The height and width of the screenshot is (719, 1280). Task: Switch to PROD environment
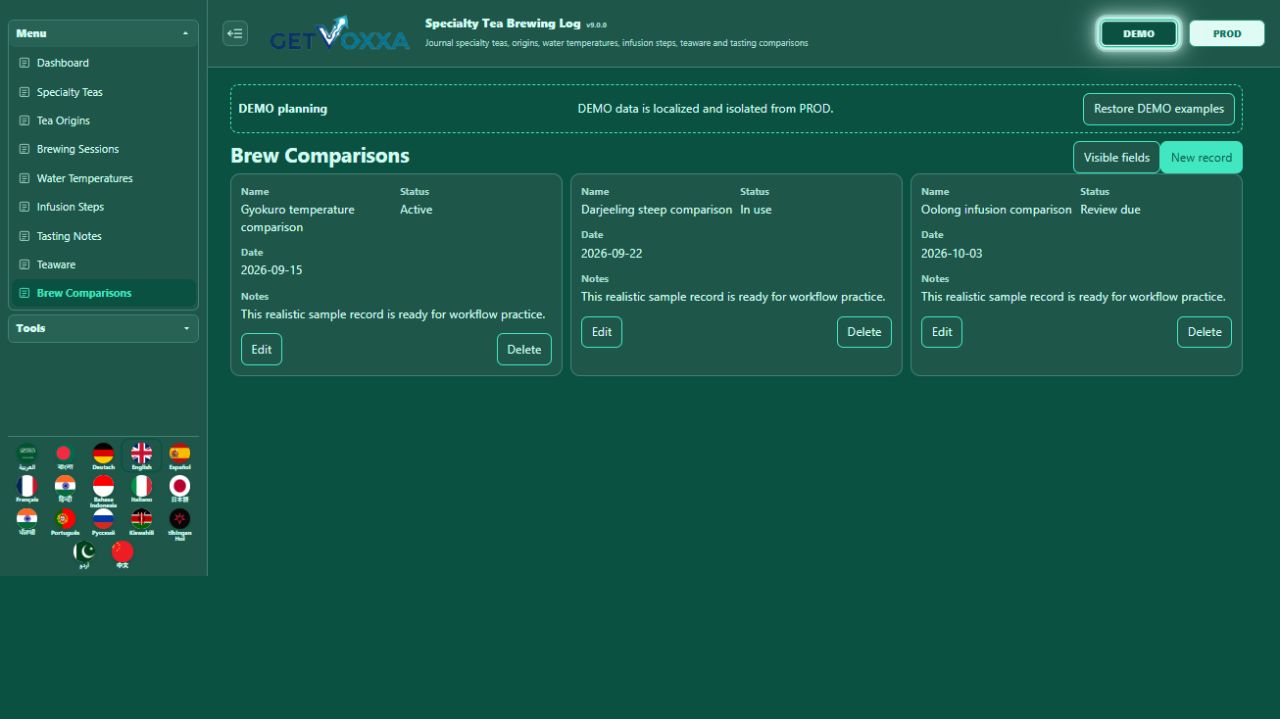point(1227,33)
